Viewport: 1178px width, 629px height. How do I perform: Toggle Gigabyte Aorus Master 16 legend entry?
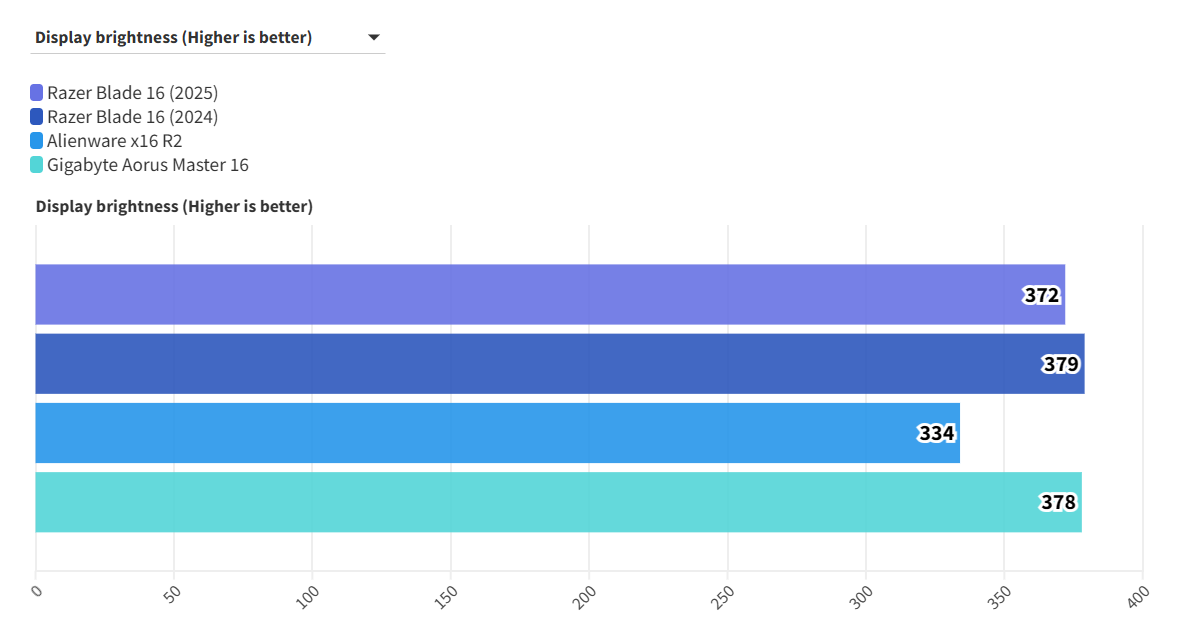[147, 165]
